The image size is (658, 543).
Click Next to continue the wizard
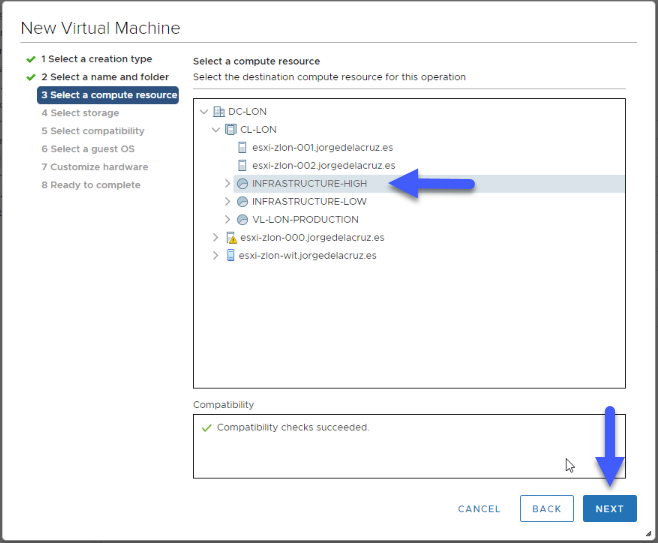[609, 509]
